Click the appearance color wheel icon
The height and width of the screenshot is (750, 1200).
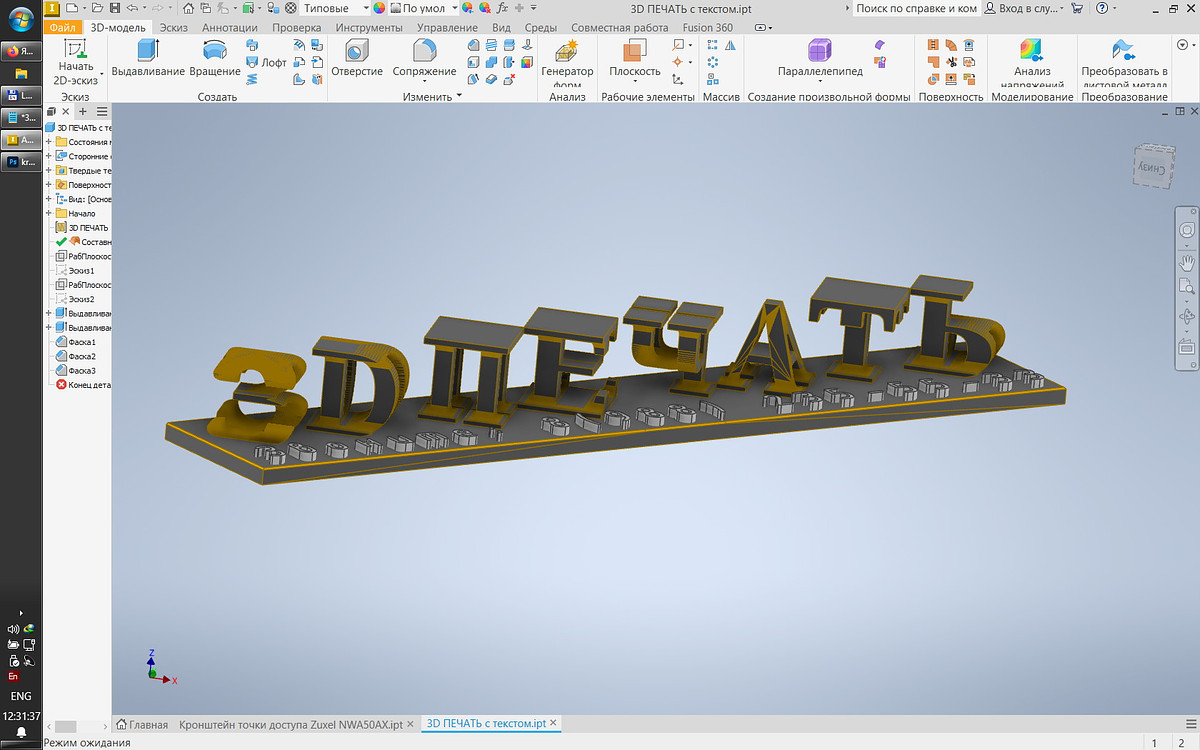pos(379,8)
